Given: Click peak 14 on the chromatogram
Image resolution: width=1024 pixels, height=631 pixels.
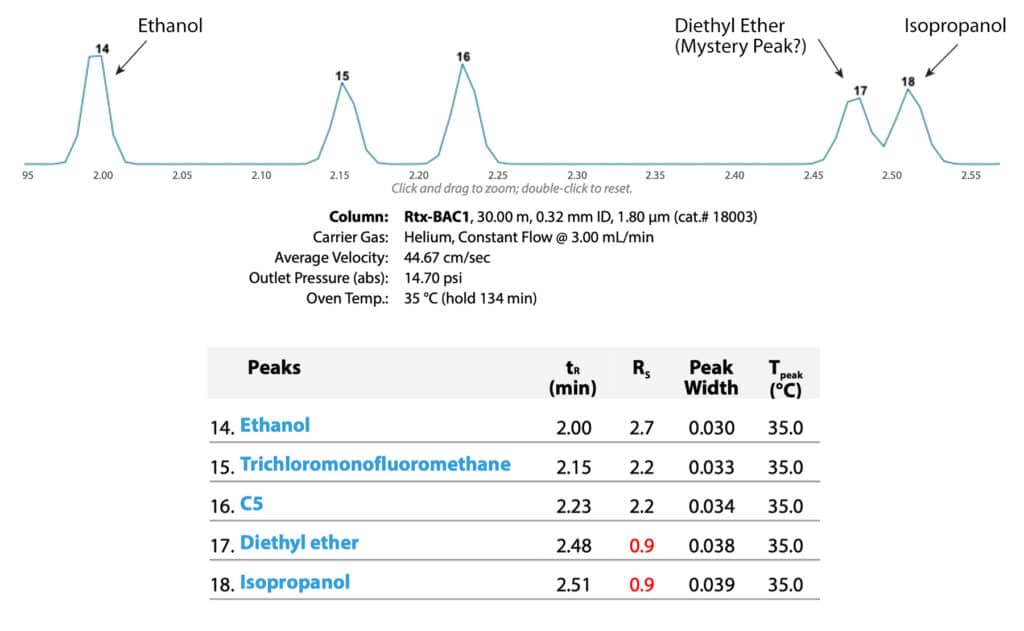Looking at the screenshot, I should (x=96, y=58).
